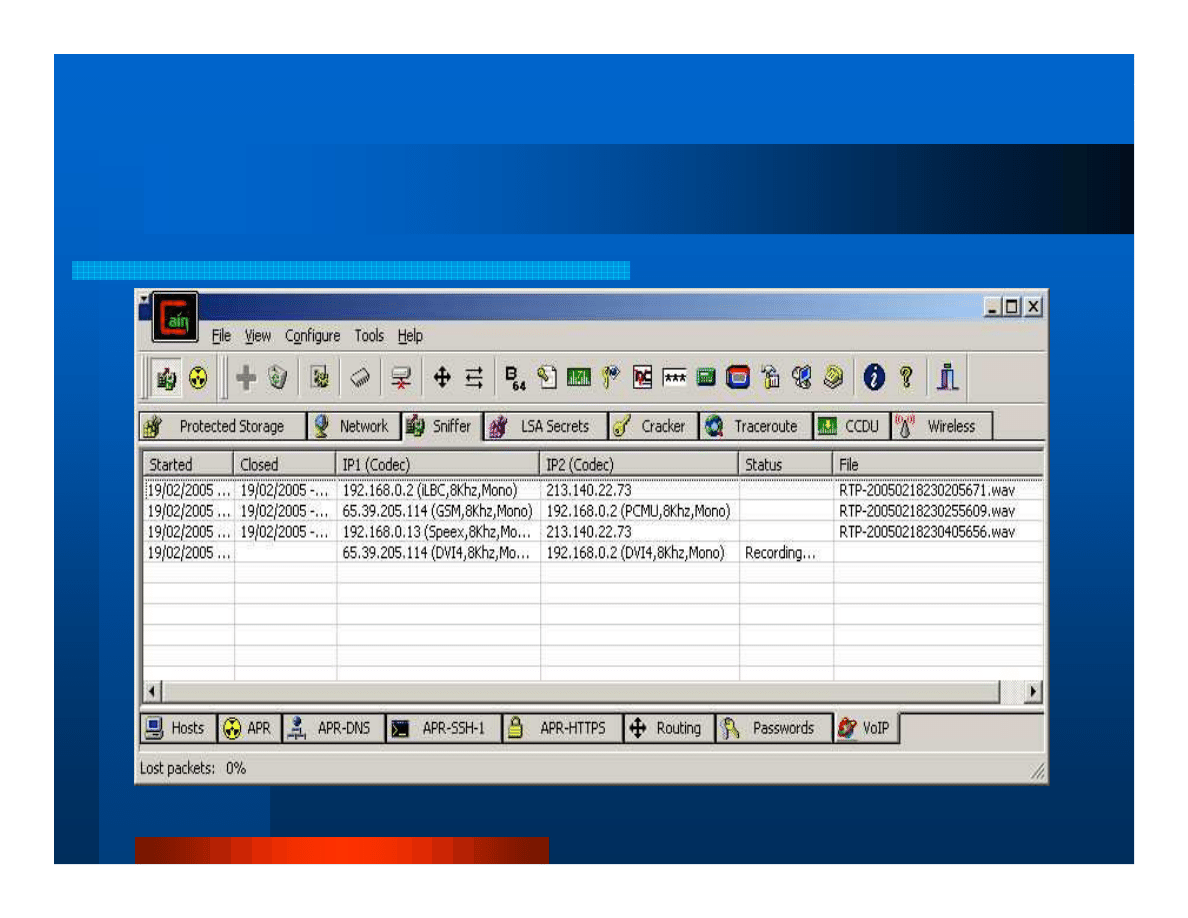Click the horizontal scrollbar right arrow
This screenshot has height=918, width=1188.
[1033, 692]
